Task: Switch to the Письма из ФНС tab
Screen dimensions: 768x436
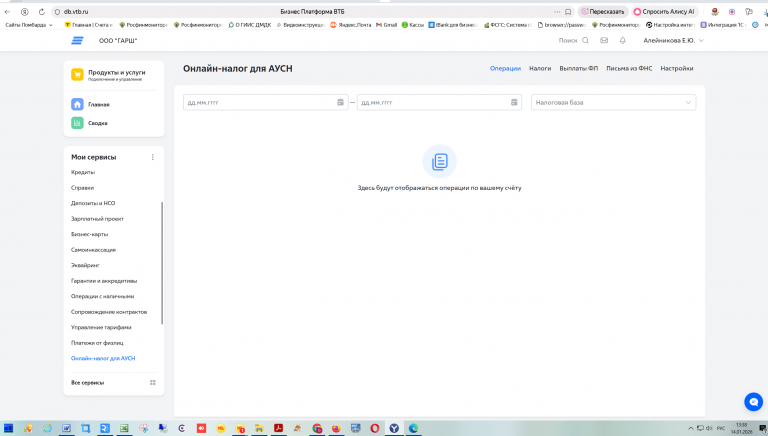Action: click(x=629, y=69)
